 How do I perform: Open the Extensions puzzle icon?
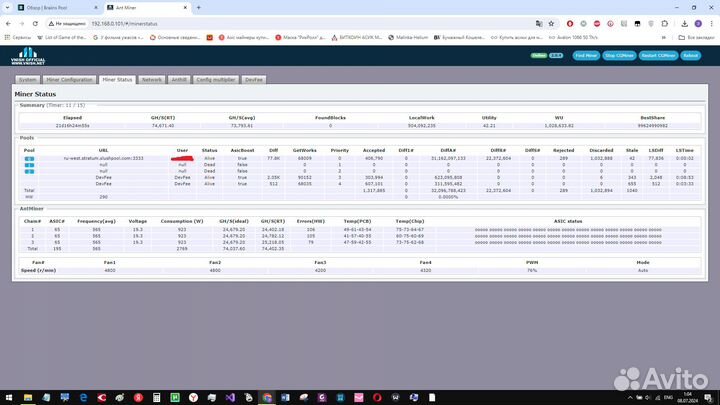[664, 23]
